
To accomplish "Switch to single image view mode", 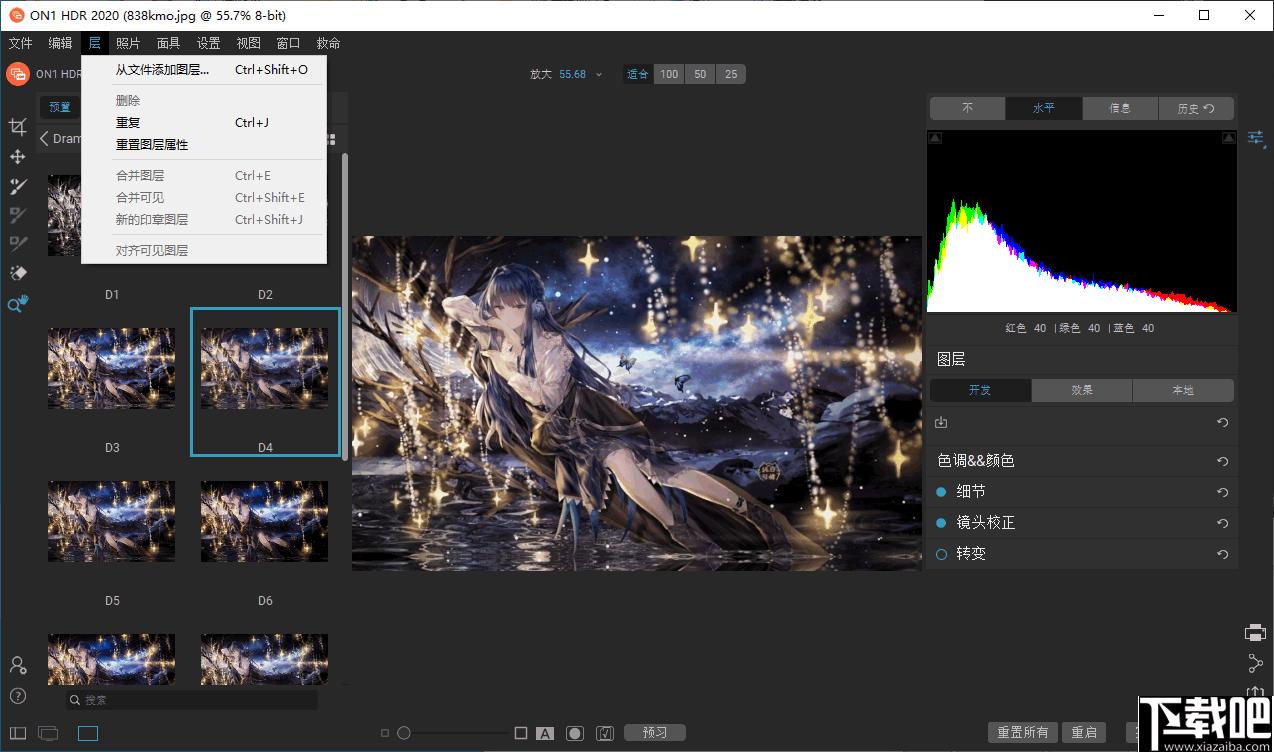I will (x=88, y=733).
